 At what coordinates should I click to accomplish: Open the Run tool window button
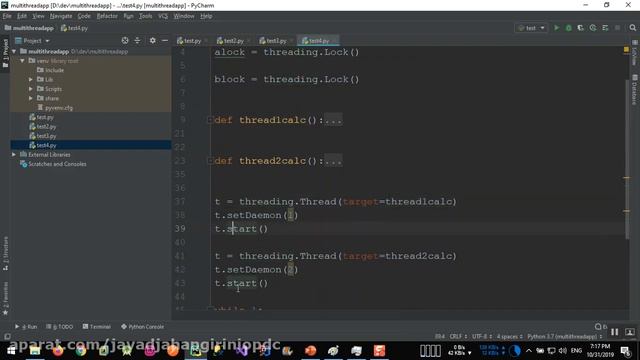pos(26,327)
